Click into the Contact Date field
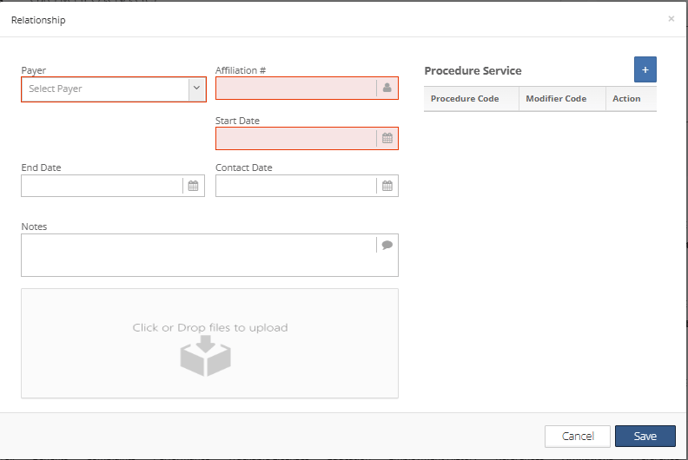 click(295, 186)
